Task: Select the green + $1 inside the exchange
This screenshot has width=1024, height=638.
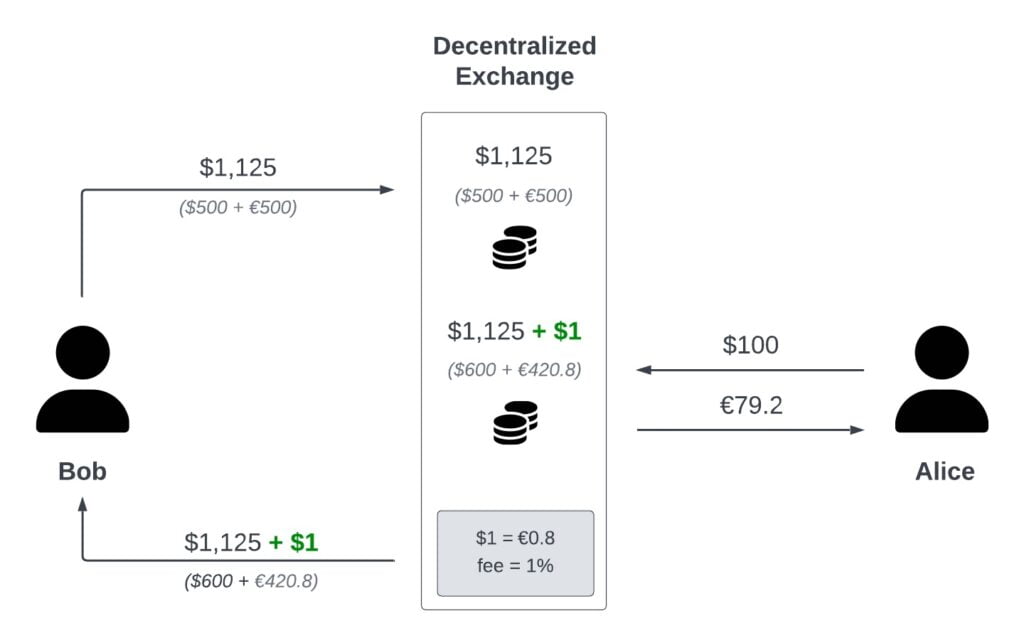Action: [x=556, y=331]
